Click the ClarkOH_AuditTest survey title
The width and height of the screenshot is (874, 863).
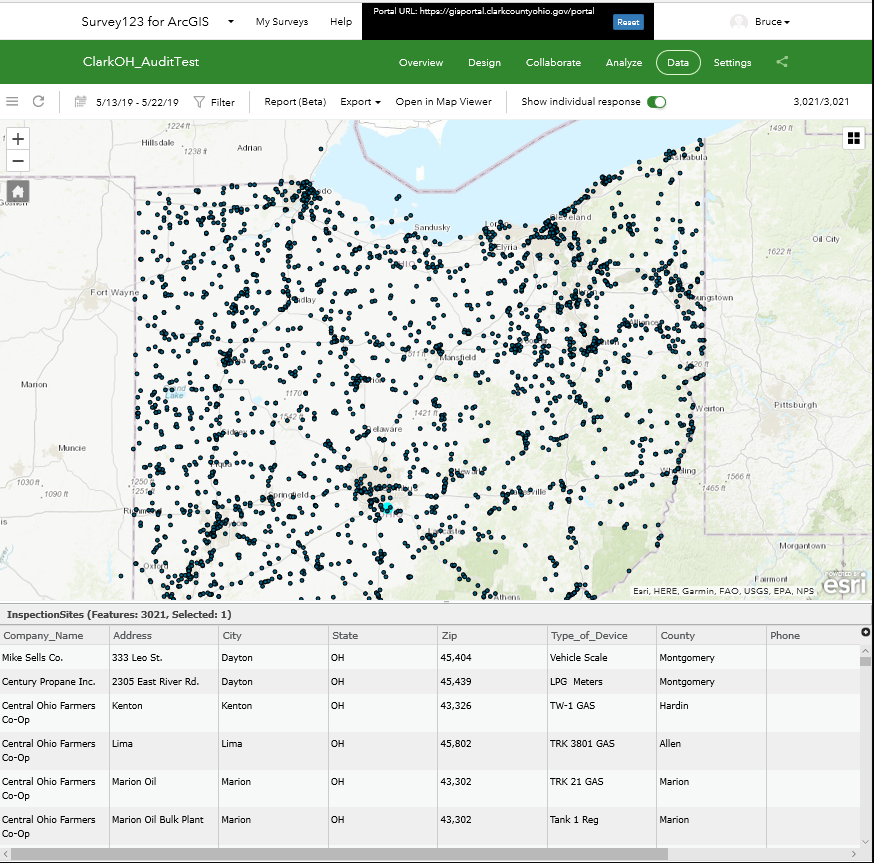[x=140, y=62]
